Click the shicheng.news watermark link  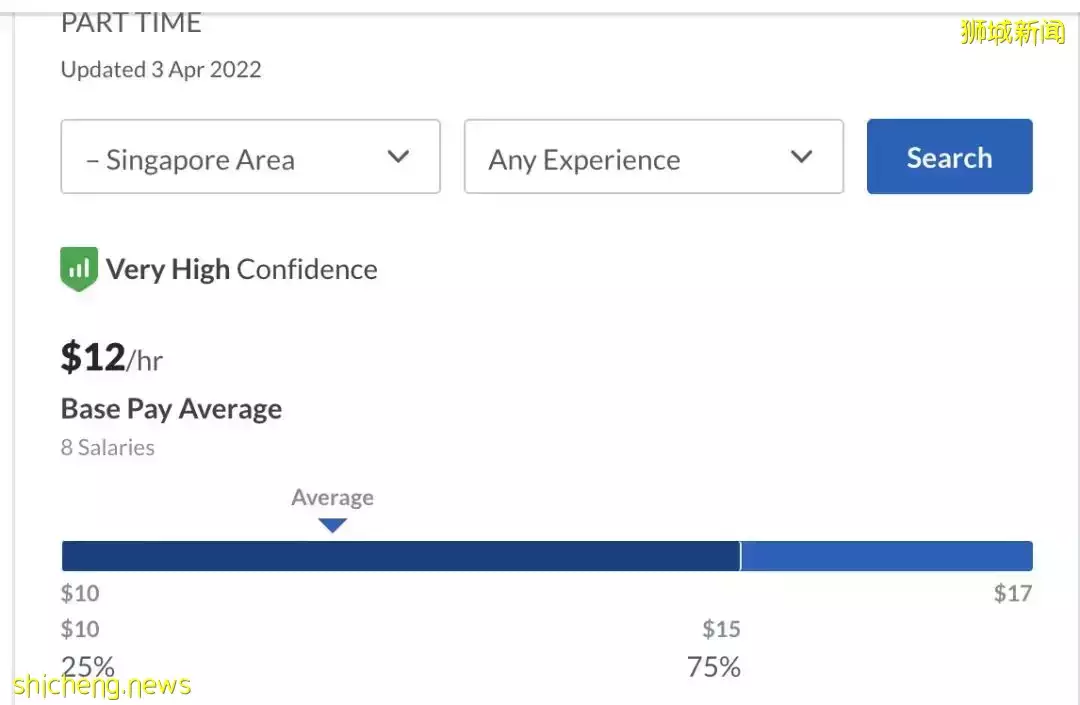(x=102, y=686)
